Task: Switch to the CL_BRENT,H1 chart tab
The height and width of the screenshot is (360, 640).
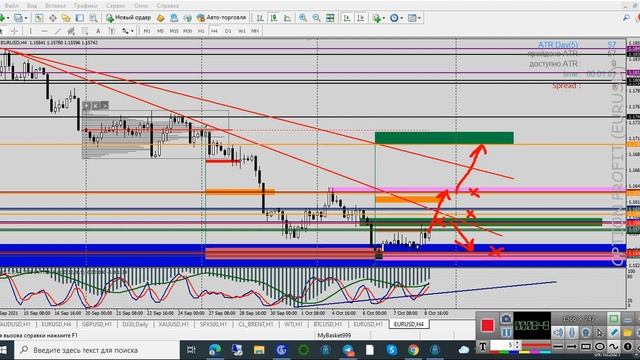Action: coord(256,324)
